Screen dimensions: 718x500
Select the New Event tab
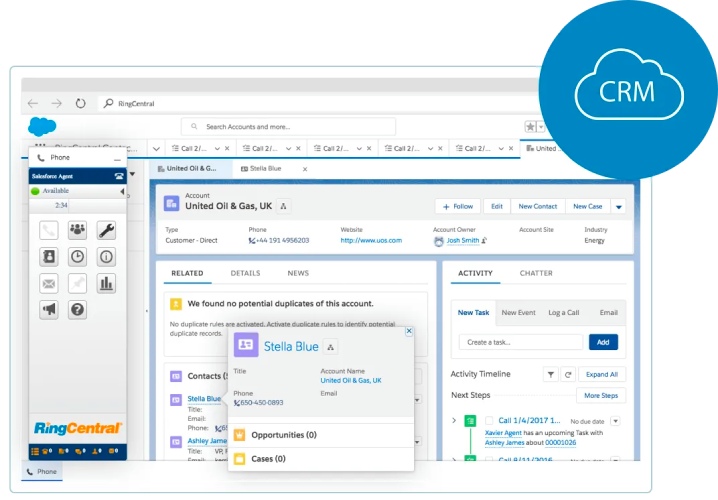(518, 312)
